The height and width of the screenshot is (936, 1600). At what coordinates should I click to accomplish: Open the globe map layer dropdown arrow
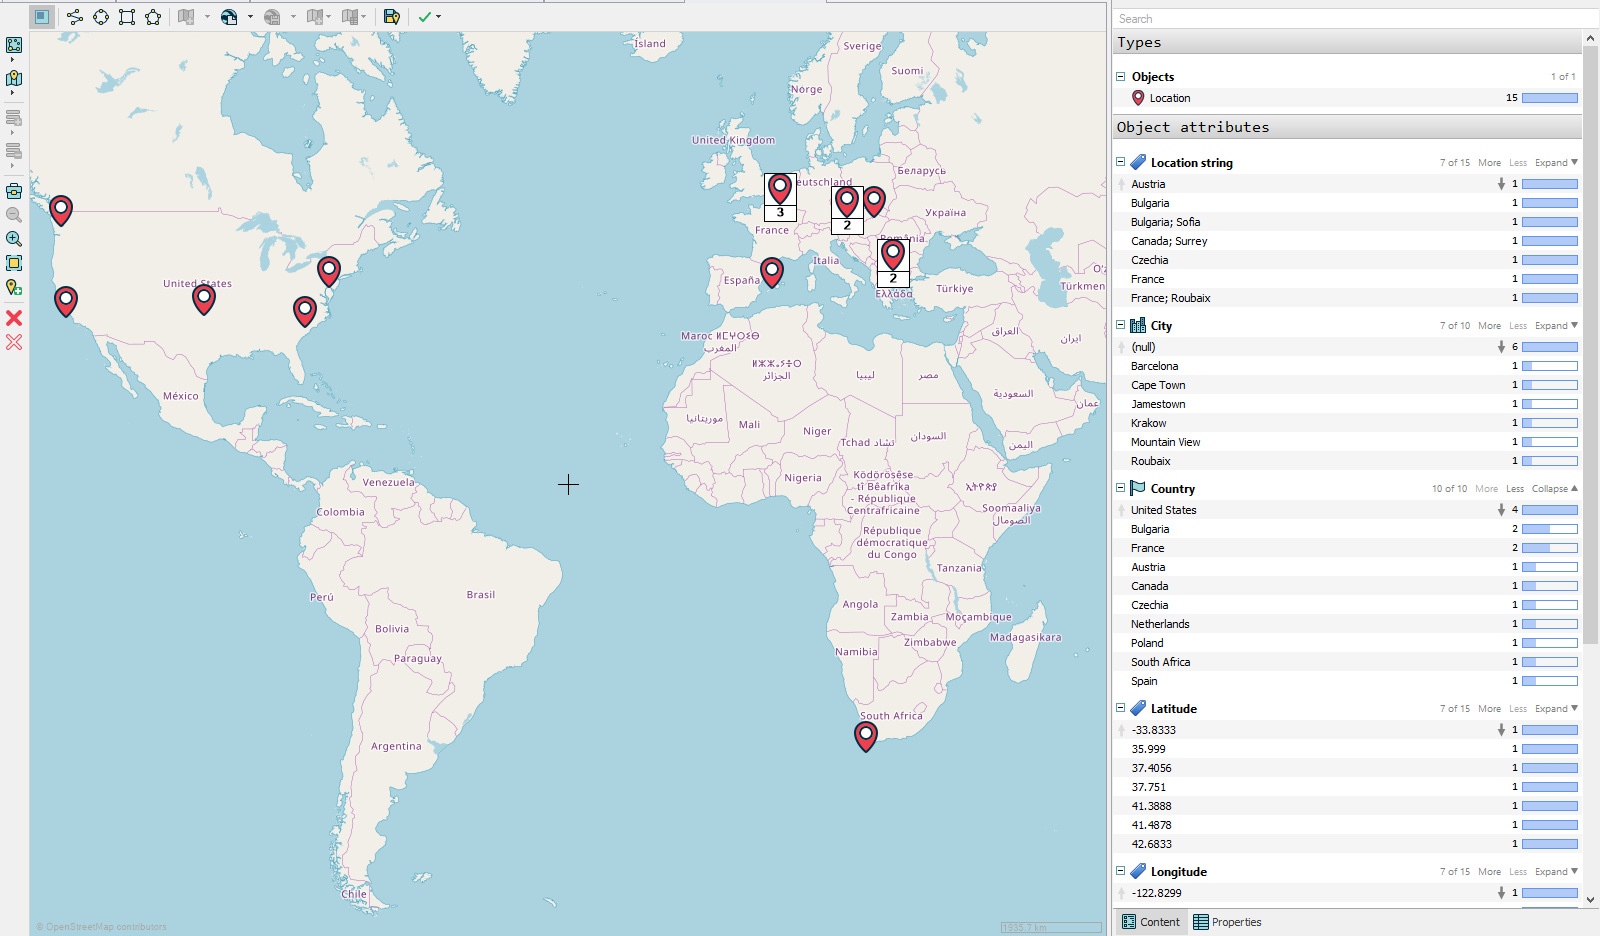pyautogui.click(x=250, y=17)
